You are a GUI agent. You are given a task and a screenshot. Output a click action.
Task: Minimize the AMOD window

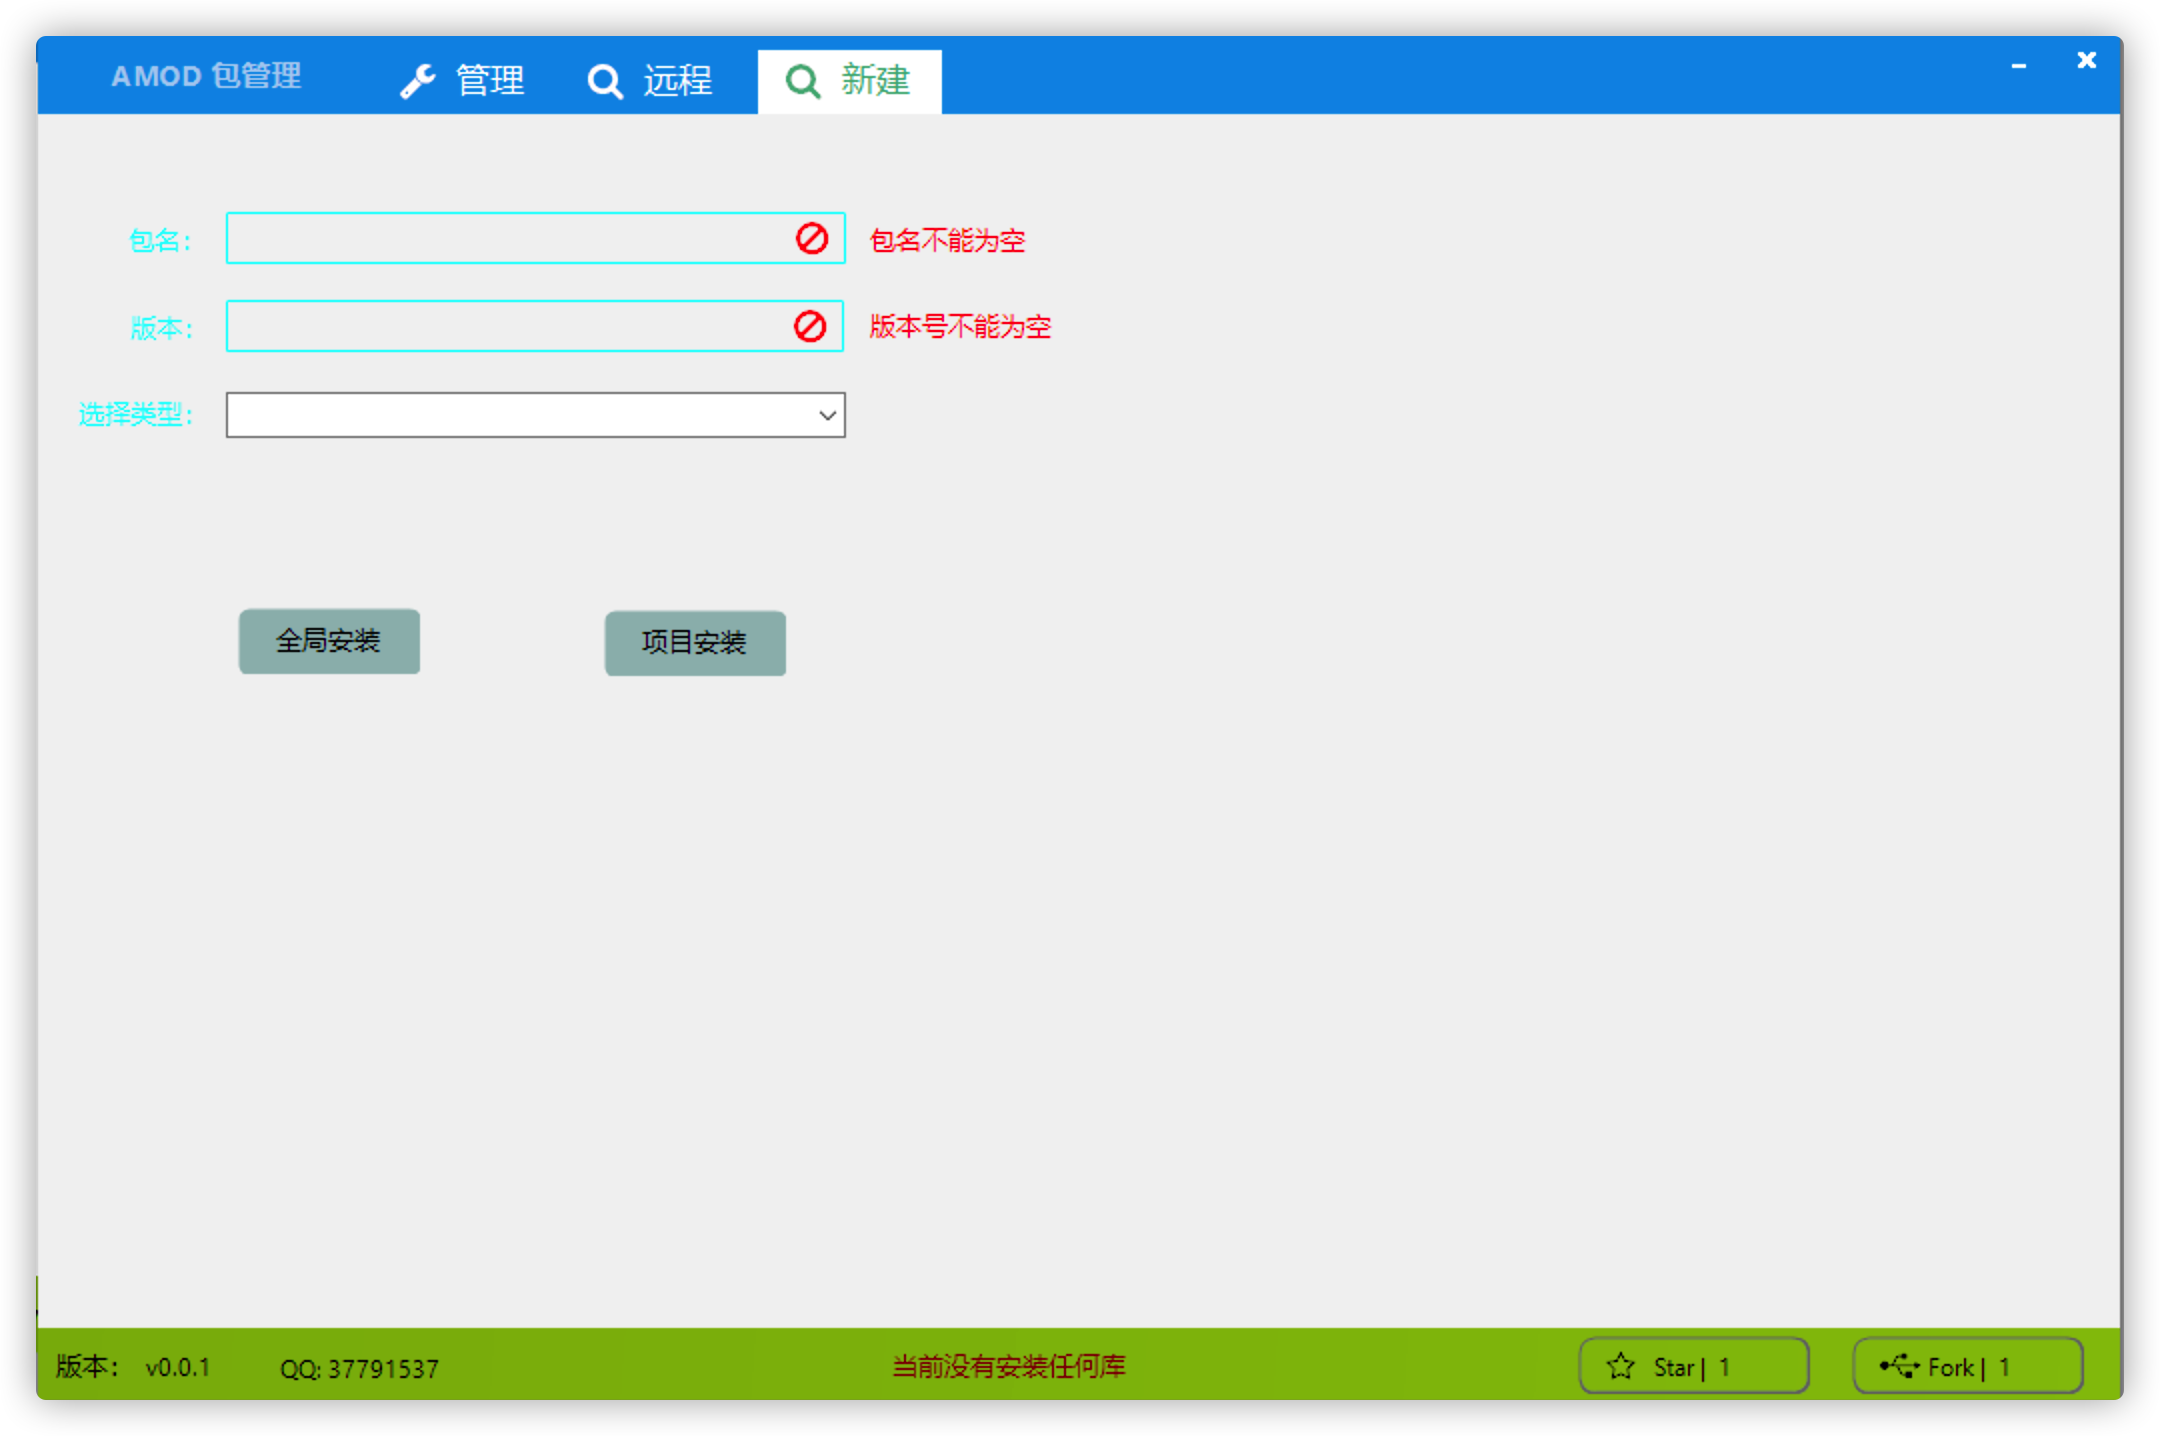[x=2019, y=64]
